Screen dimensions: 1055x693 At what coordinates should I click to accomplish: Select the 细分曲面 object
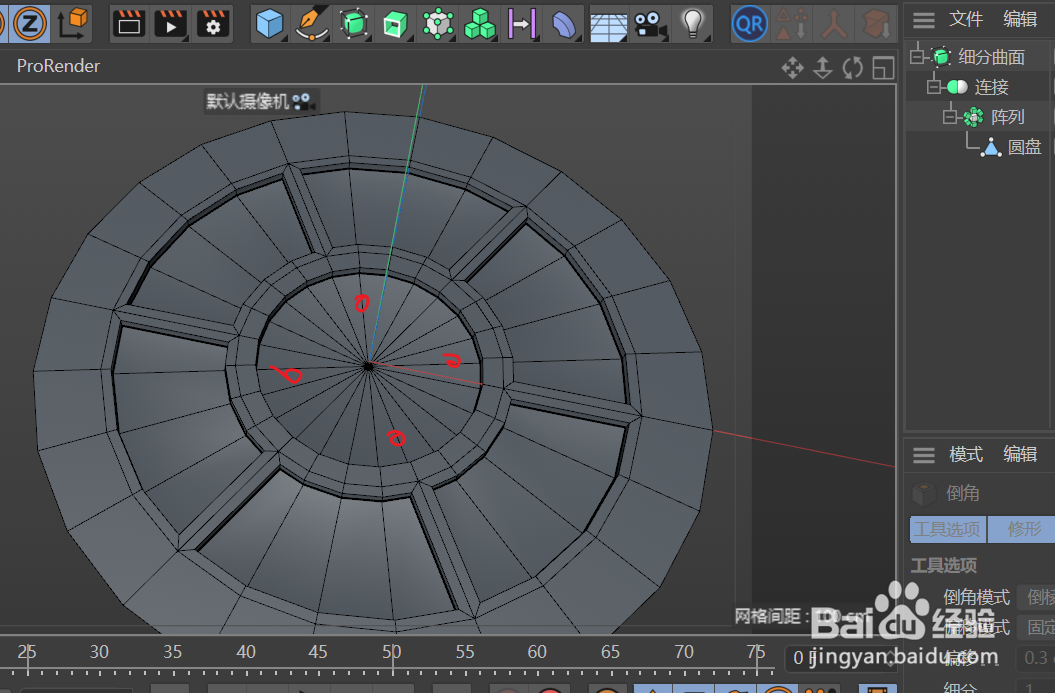click(x=991, y=57)
